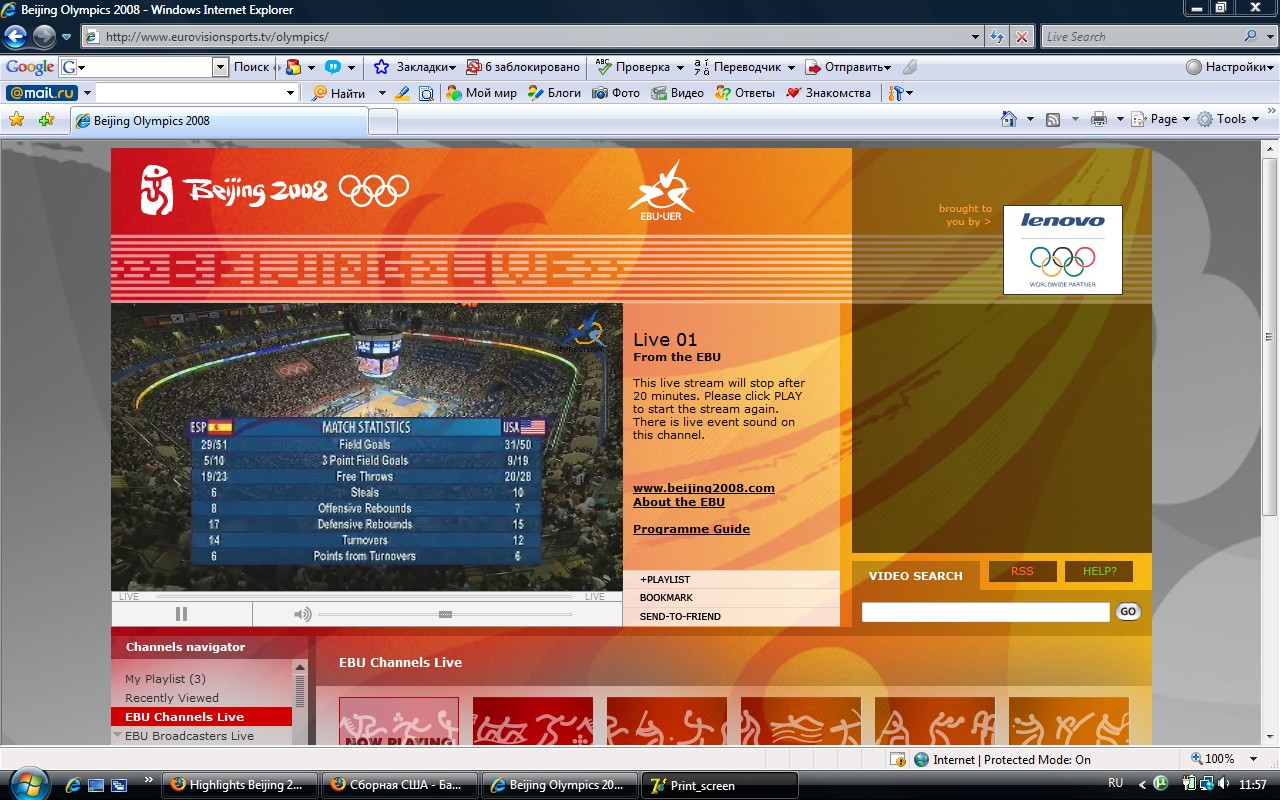Click the Mail.ru toolbar highlighter icon

pyautogui.click(x=402, y=93)
